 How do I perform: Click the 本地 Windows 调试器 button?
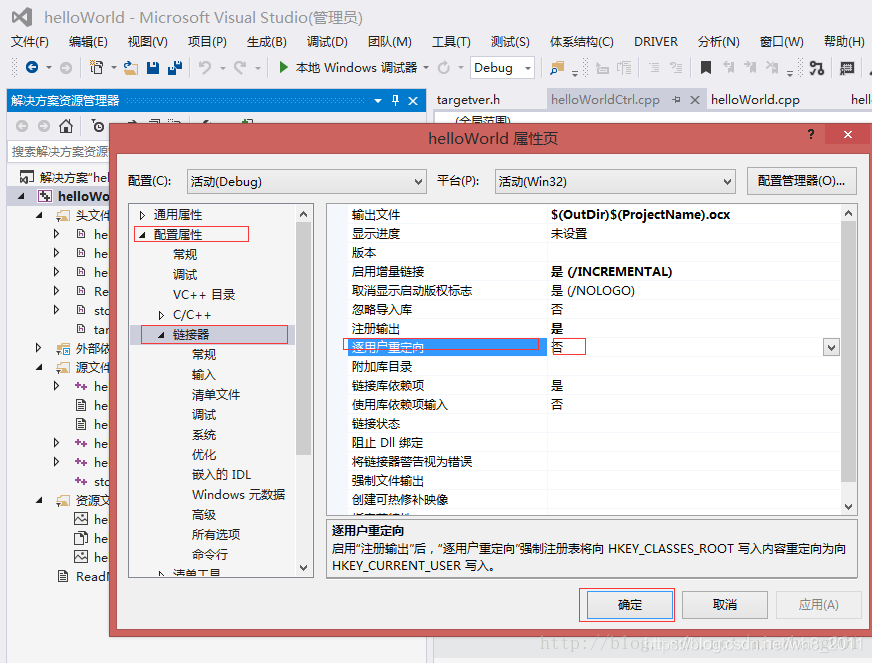tap(356, 68)
